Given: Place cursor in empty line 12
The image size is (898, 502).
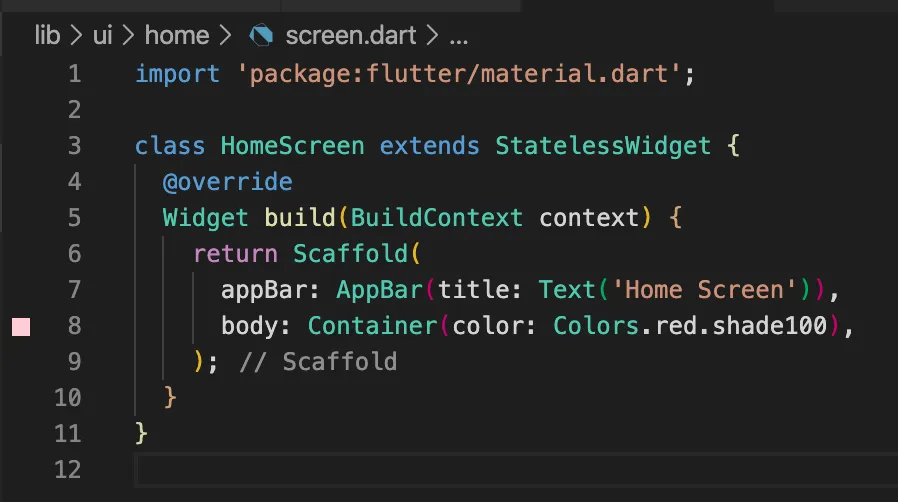Looking at the screenshot, I should click(500, 470).
